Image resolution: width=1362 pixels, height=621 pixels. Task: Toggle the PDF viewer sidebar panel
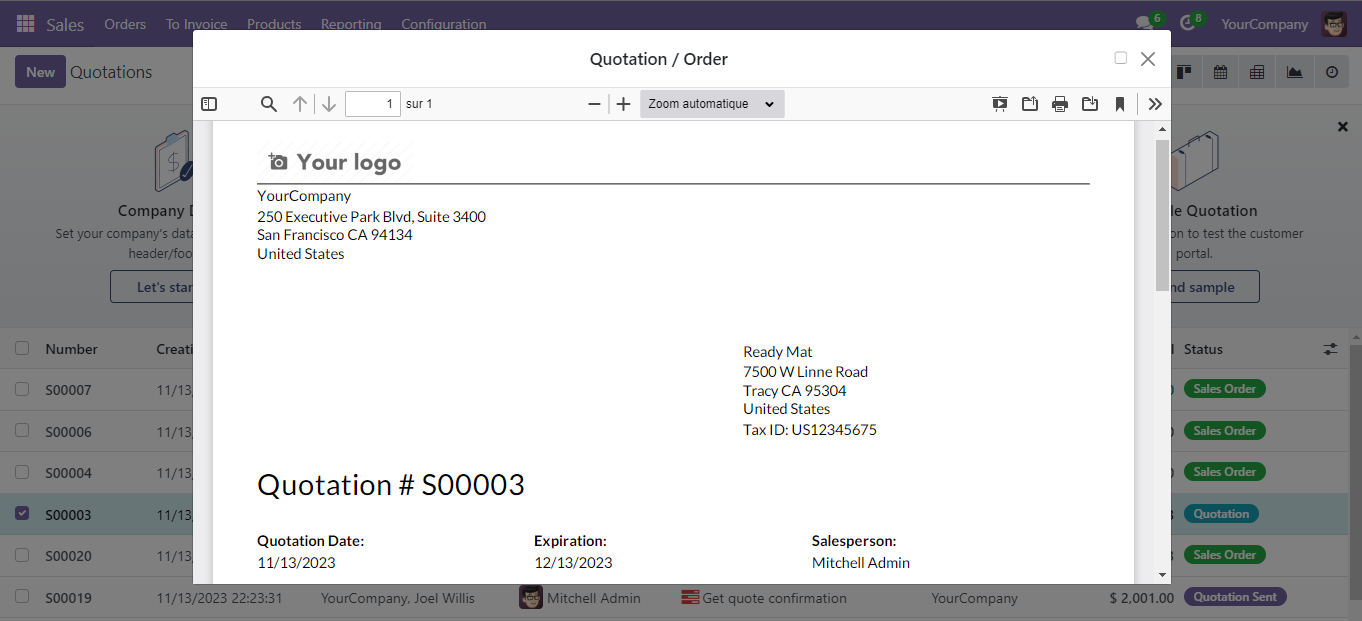coord(209,104)
